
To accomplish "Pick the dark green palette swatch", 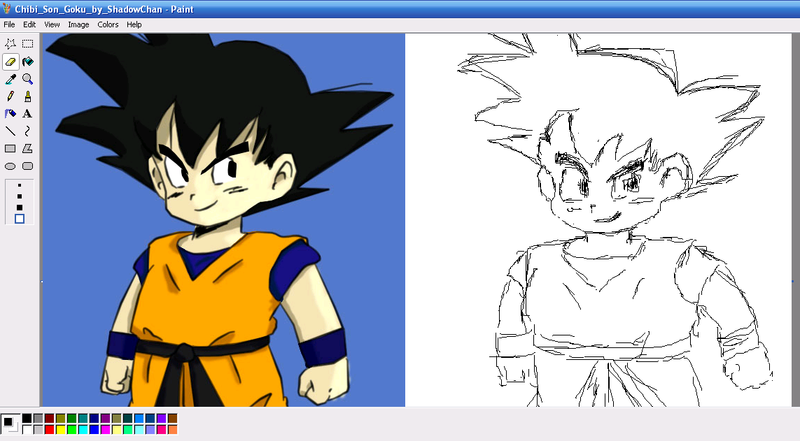I will 71,418.
